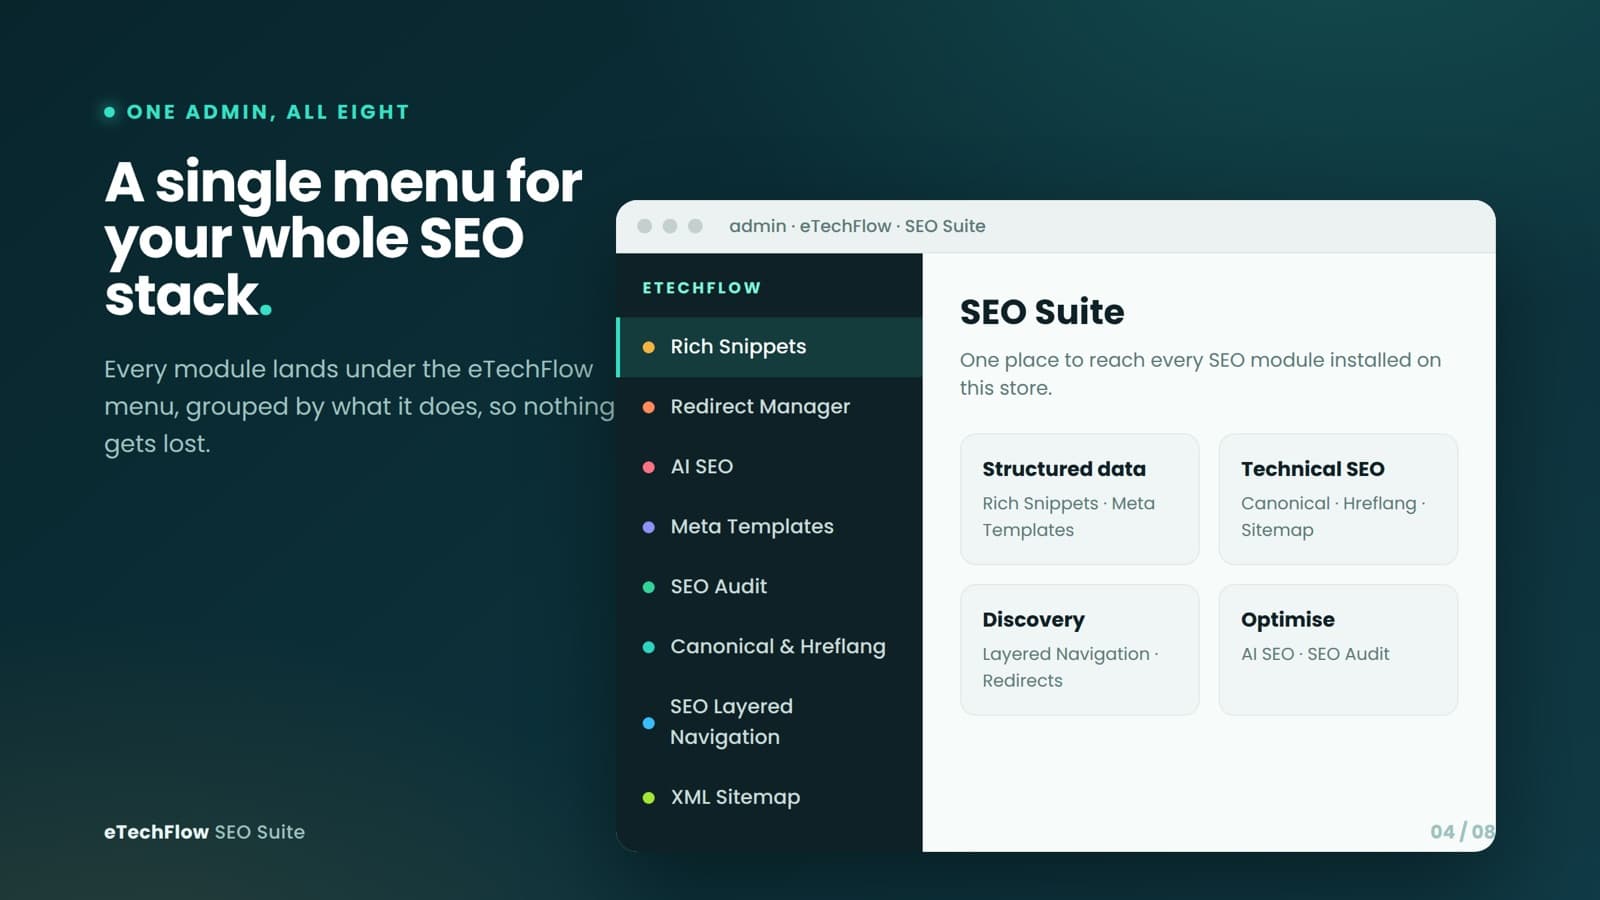The width and height of the screenshot is (1600, 900).
Task: Click the 'A single menu for your whole SEO stack' headline
Action: tap(343, 238)
